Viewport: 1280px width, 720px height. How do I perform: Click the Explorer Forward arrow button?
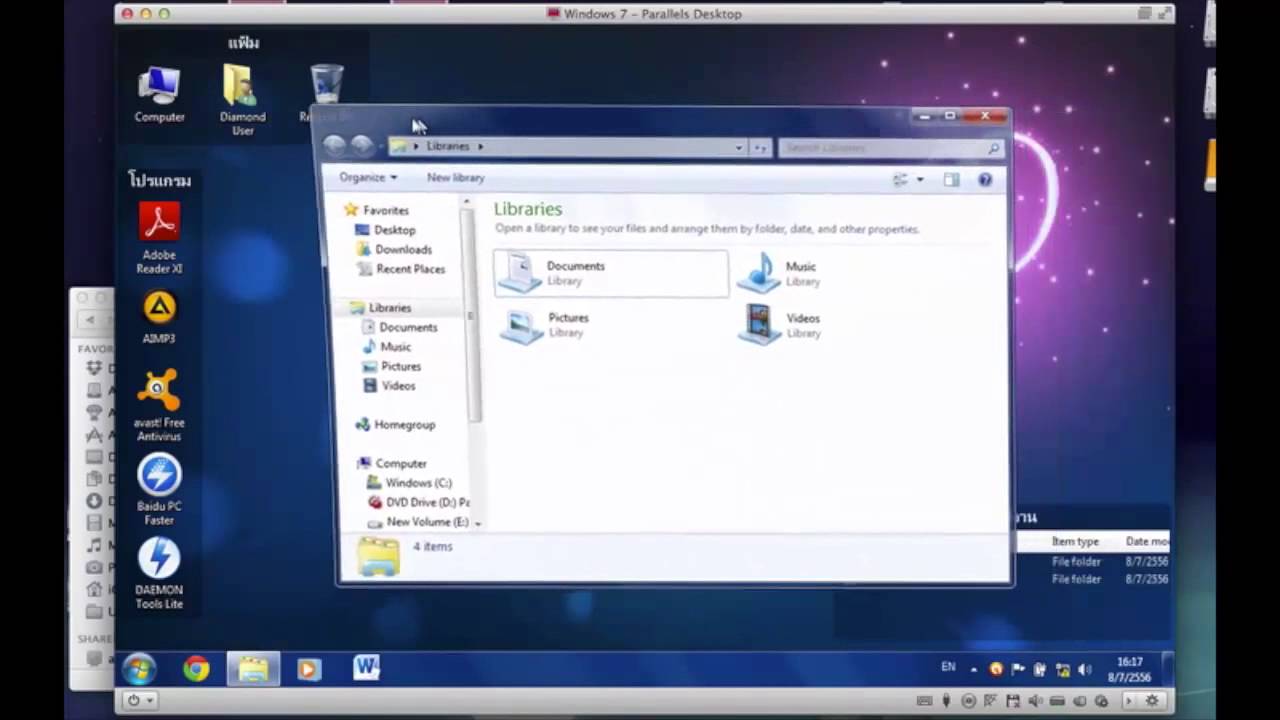362,146
